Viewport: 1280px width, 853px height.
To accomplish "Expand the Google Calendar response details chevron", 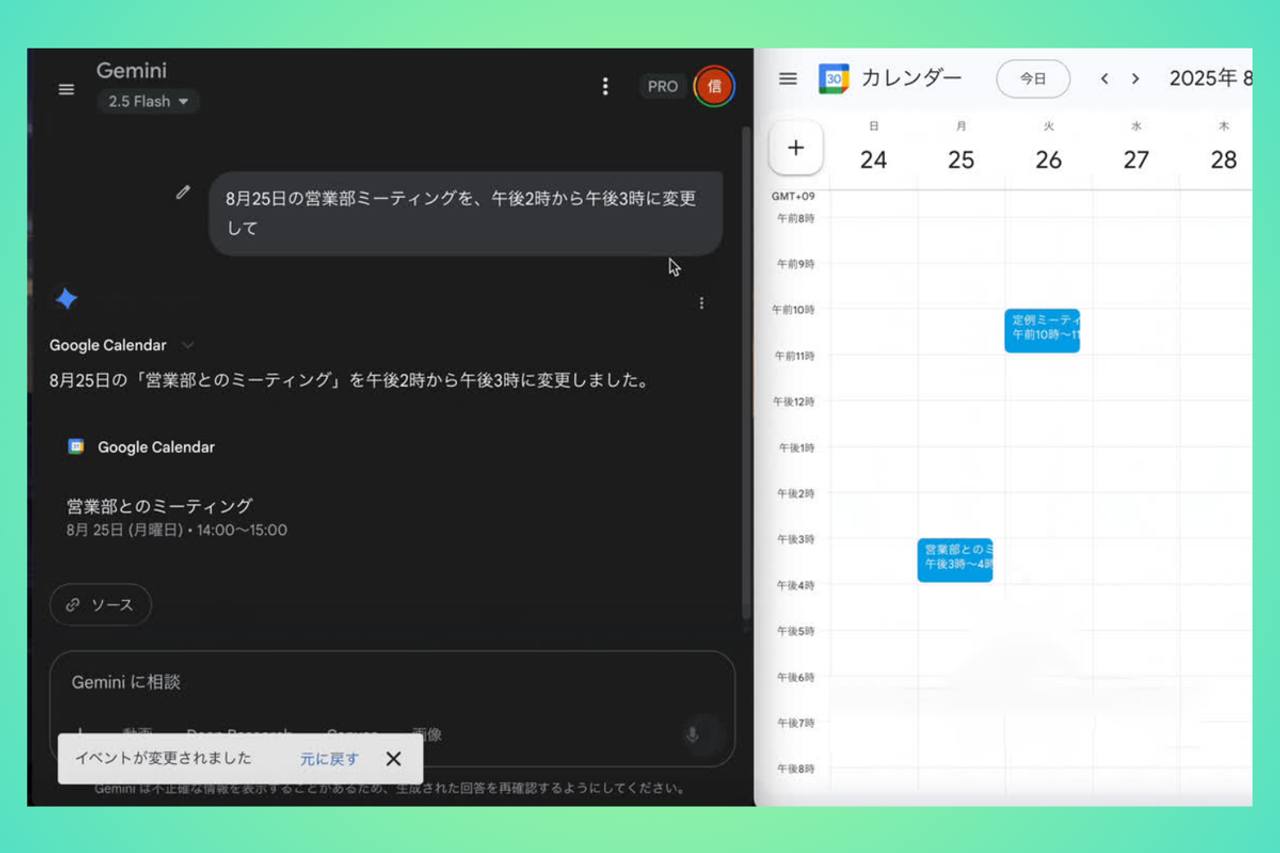I will (188, 345).
